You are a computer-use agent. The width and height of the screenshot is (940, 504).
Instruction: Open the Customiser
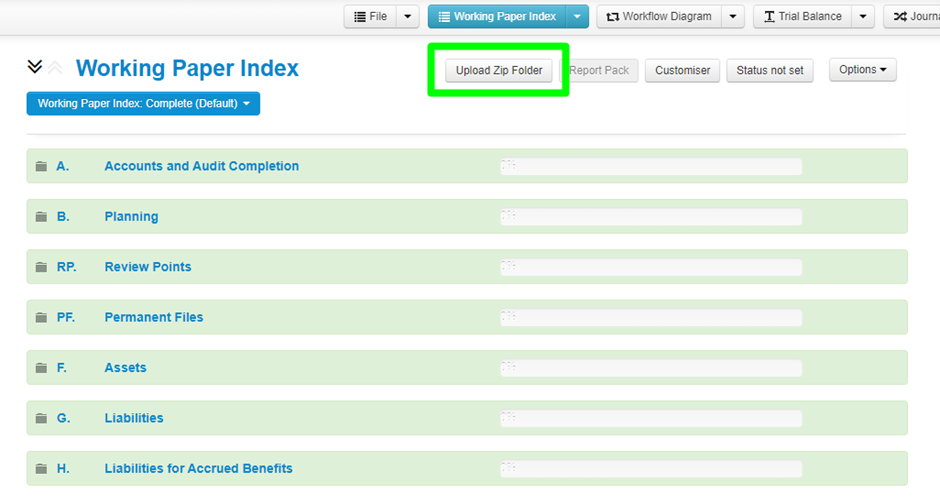682,71
